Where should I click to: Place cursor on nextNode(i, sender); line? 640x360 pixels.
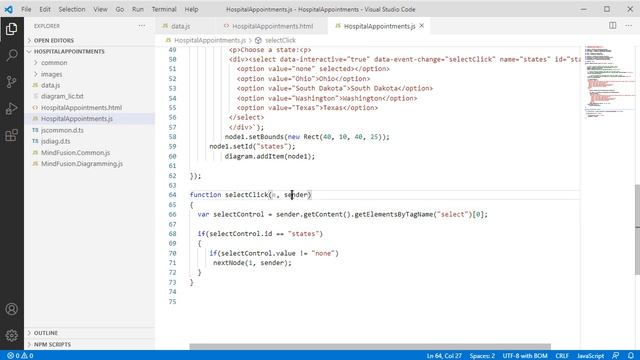coord(252,263)
